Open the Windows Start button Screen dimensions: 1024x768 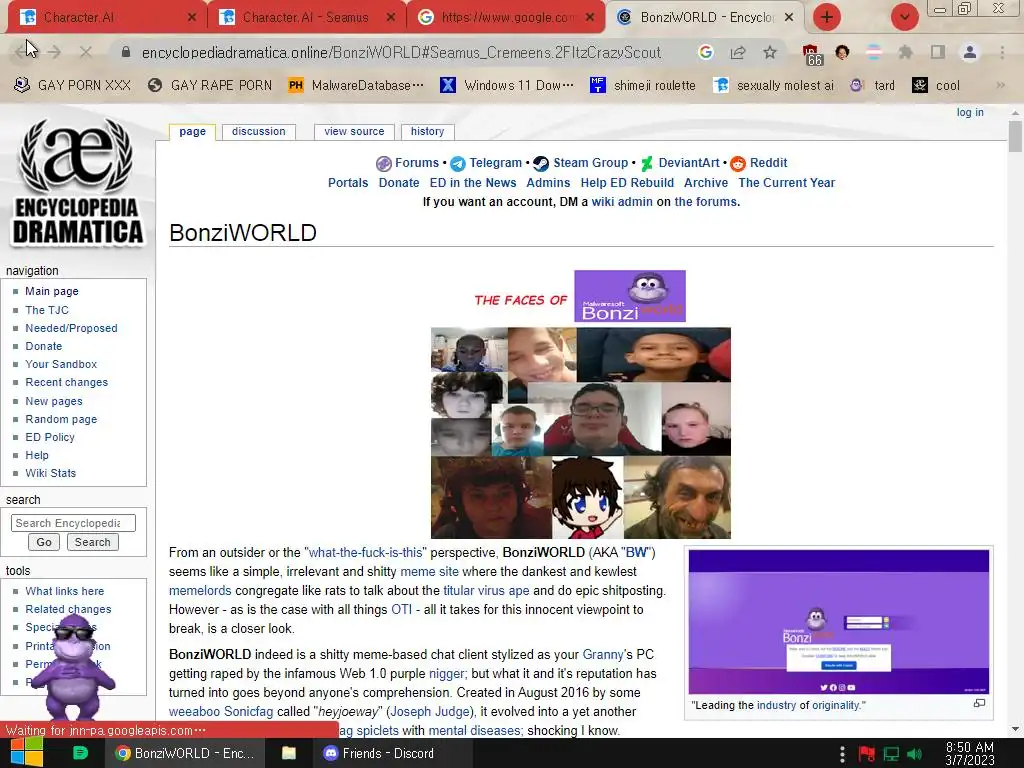point(26,753)
